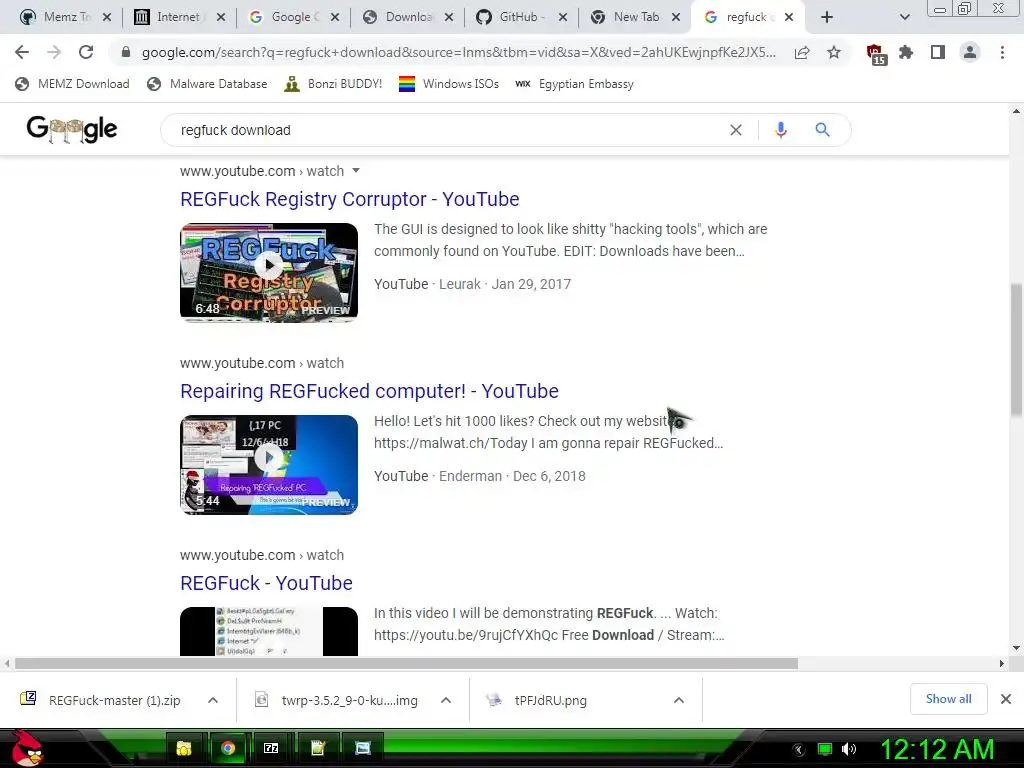
Task: Close the regfuck search tab
Action: tap(789, 17)
